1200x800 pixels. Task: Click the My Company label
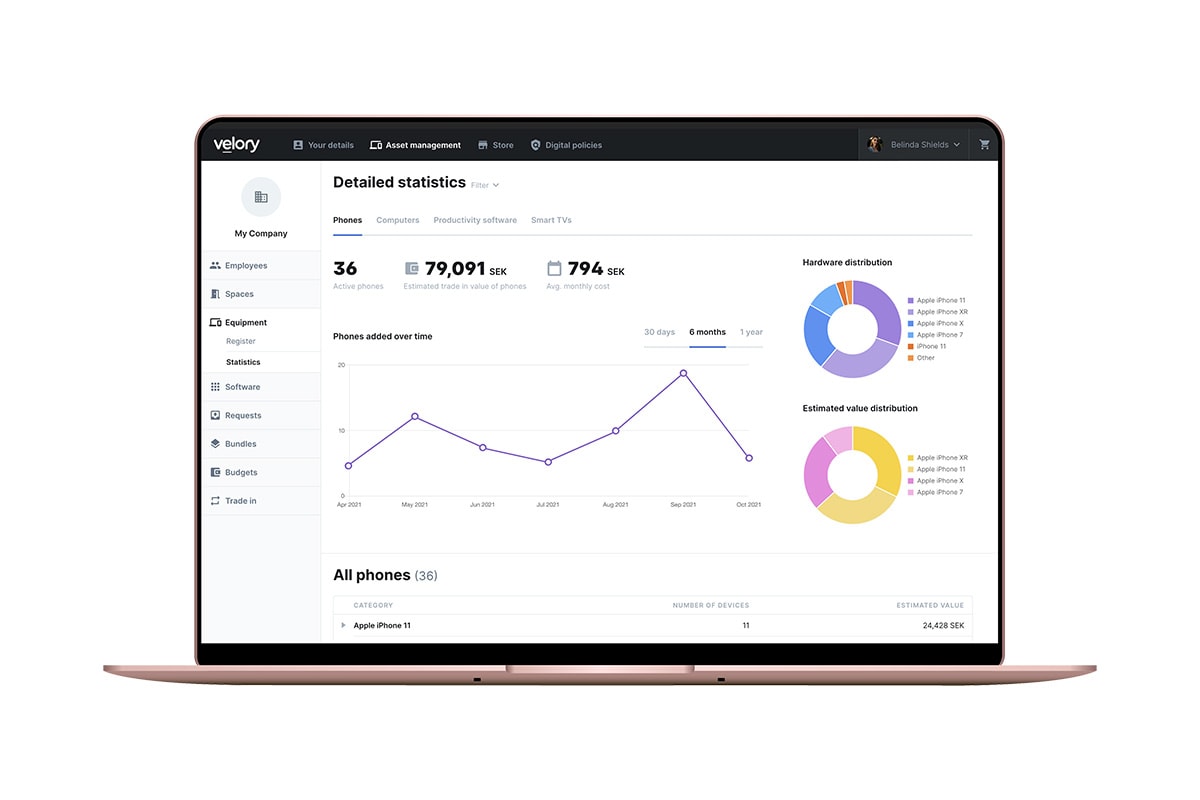click(261, 233)
